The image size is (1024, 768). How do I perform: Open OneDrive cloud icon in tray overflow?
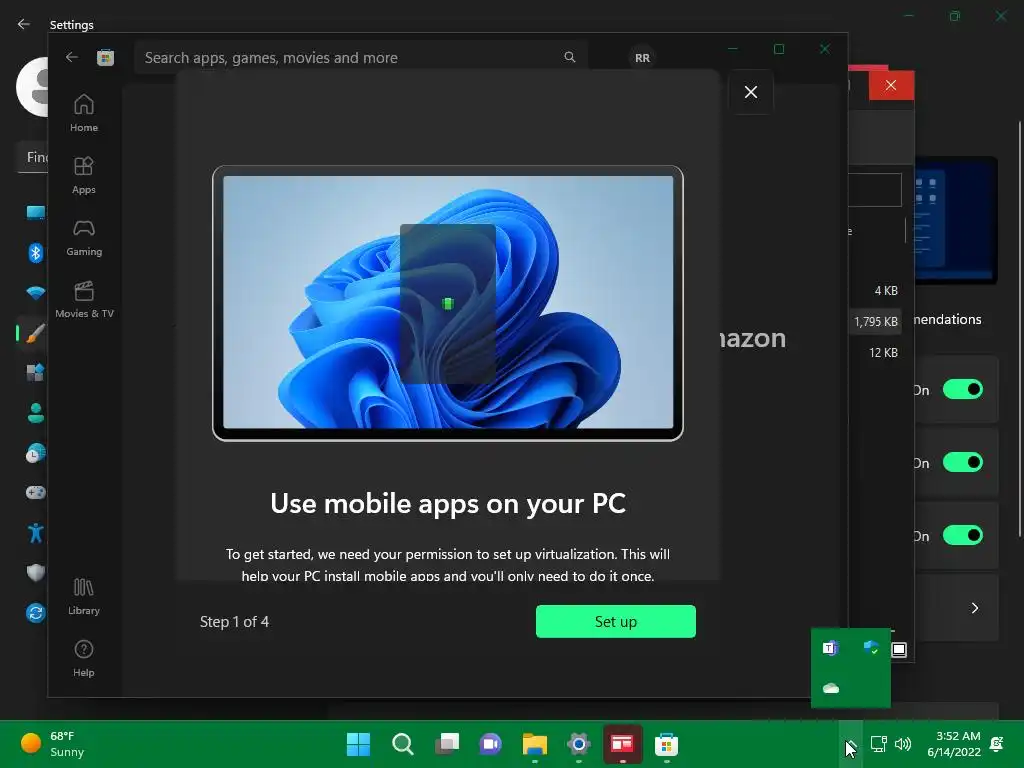click(831, 688)
